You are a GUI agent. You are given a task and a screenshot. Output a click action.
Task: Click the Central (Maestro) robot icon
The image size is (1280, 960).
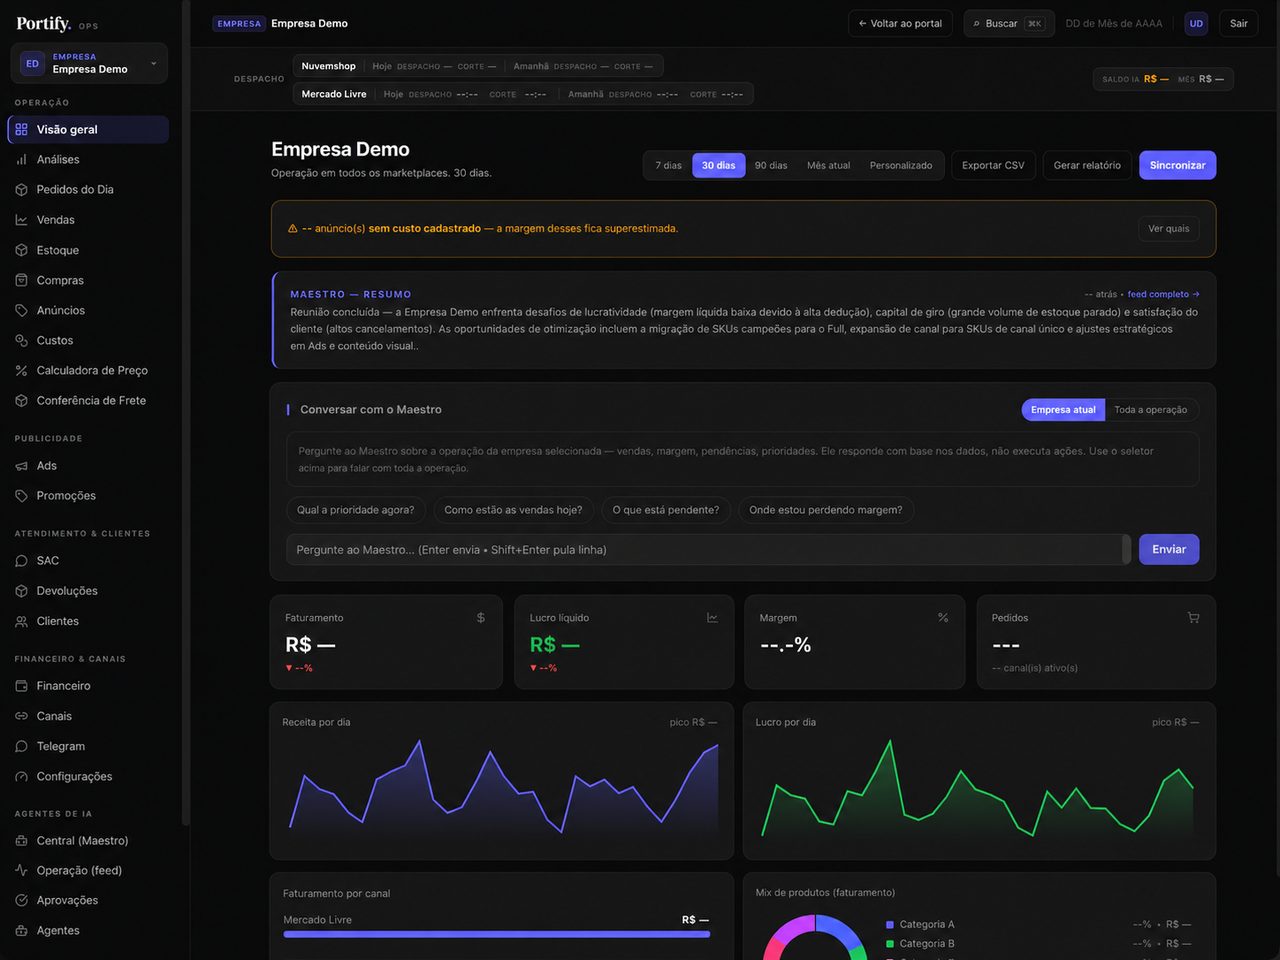[x=21, y=841]
